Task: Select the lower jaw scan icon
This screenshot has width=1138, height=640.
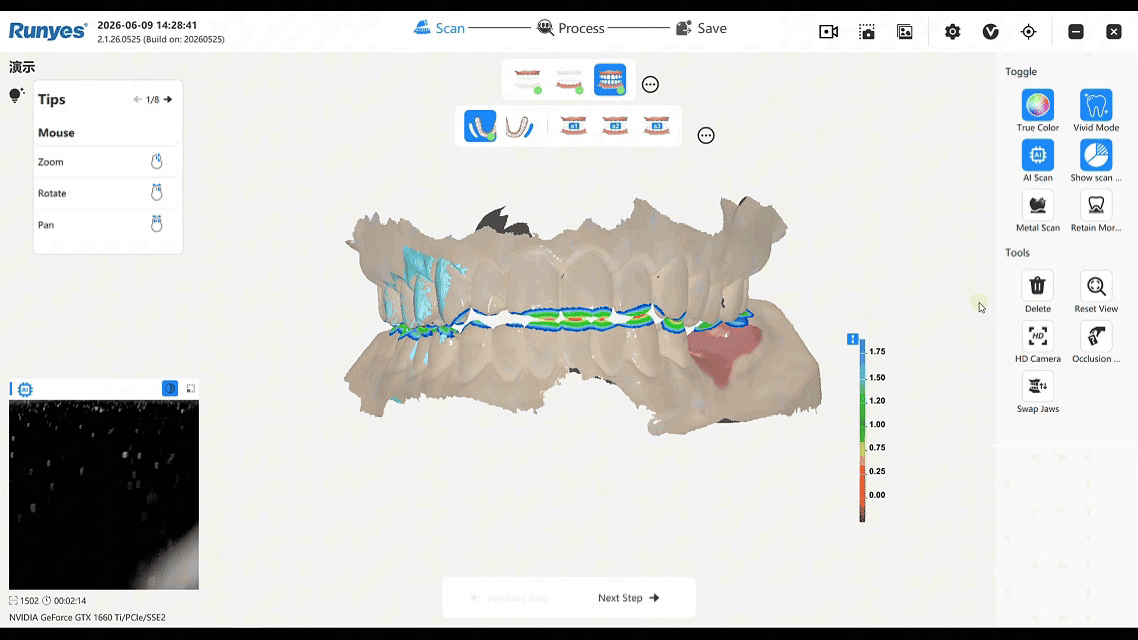Action: coord(569,80)
